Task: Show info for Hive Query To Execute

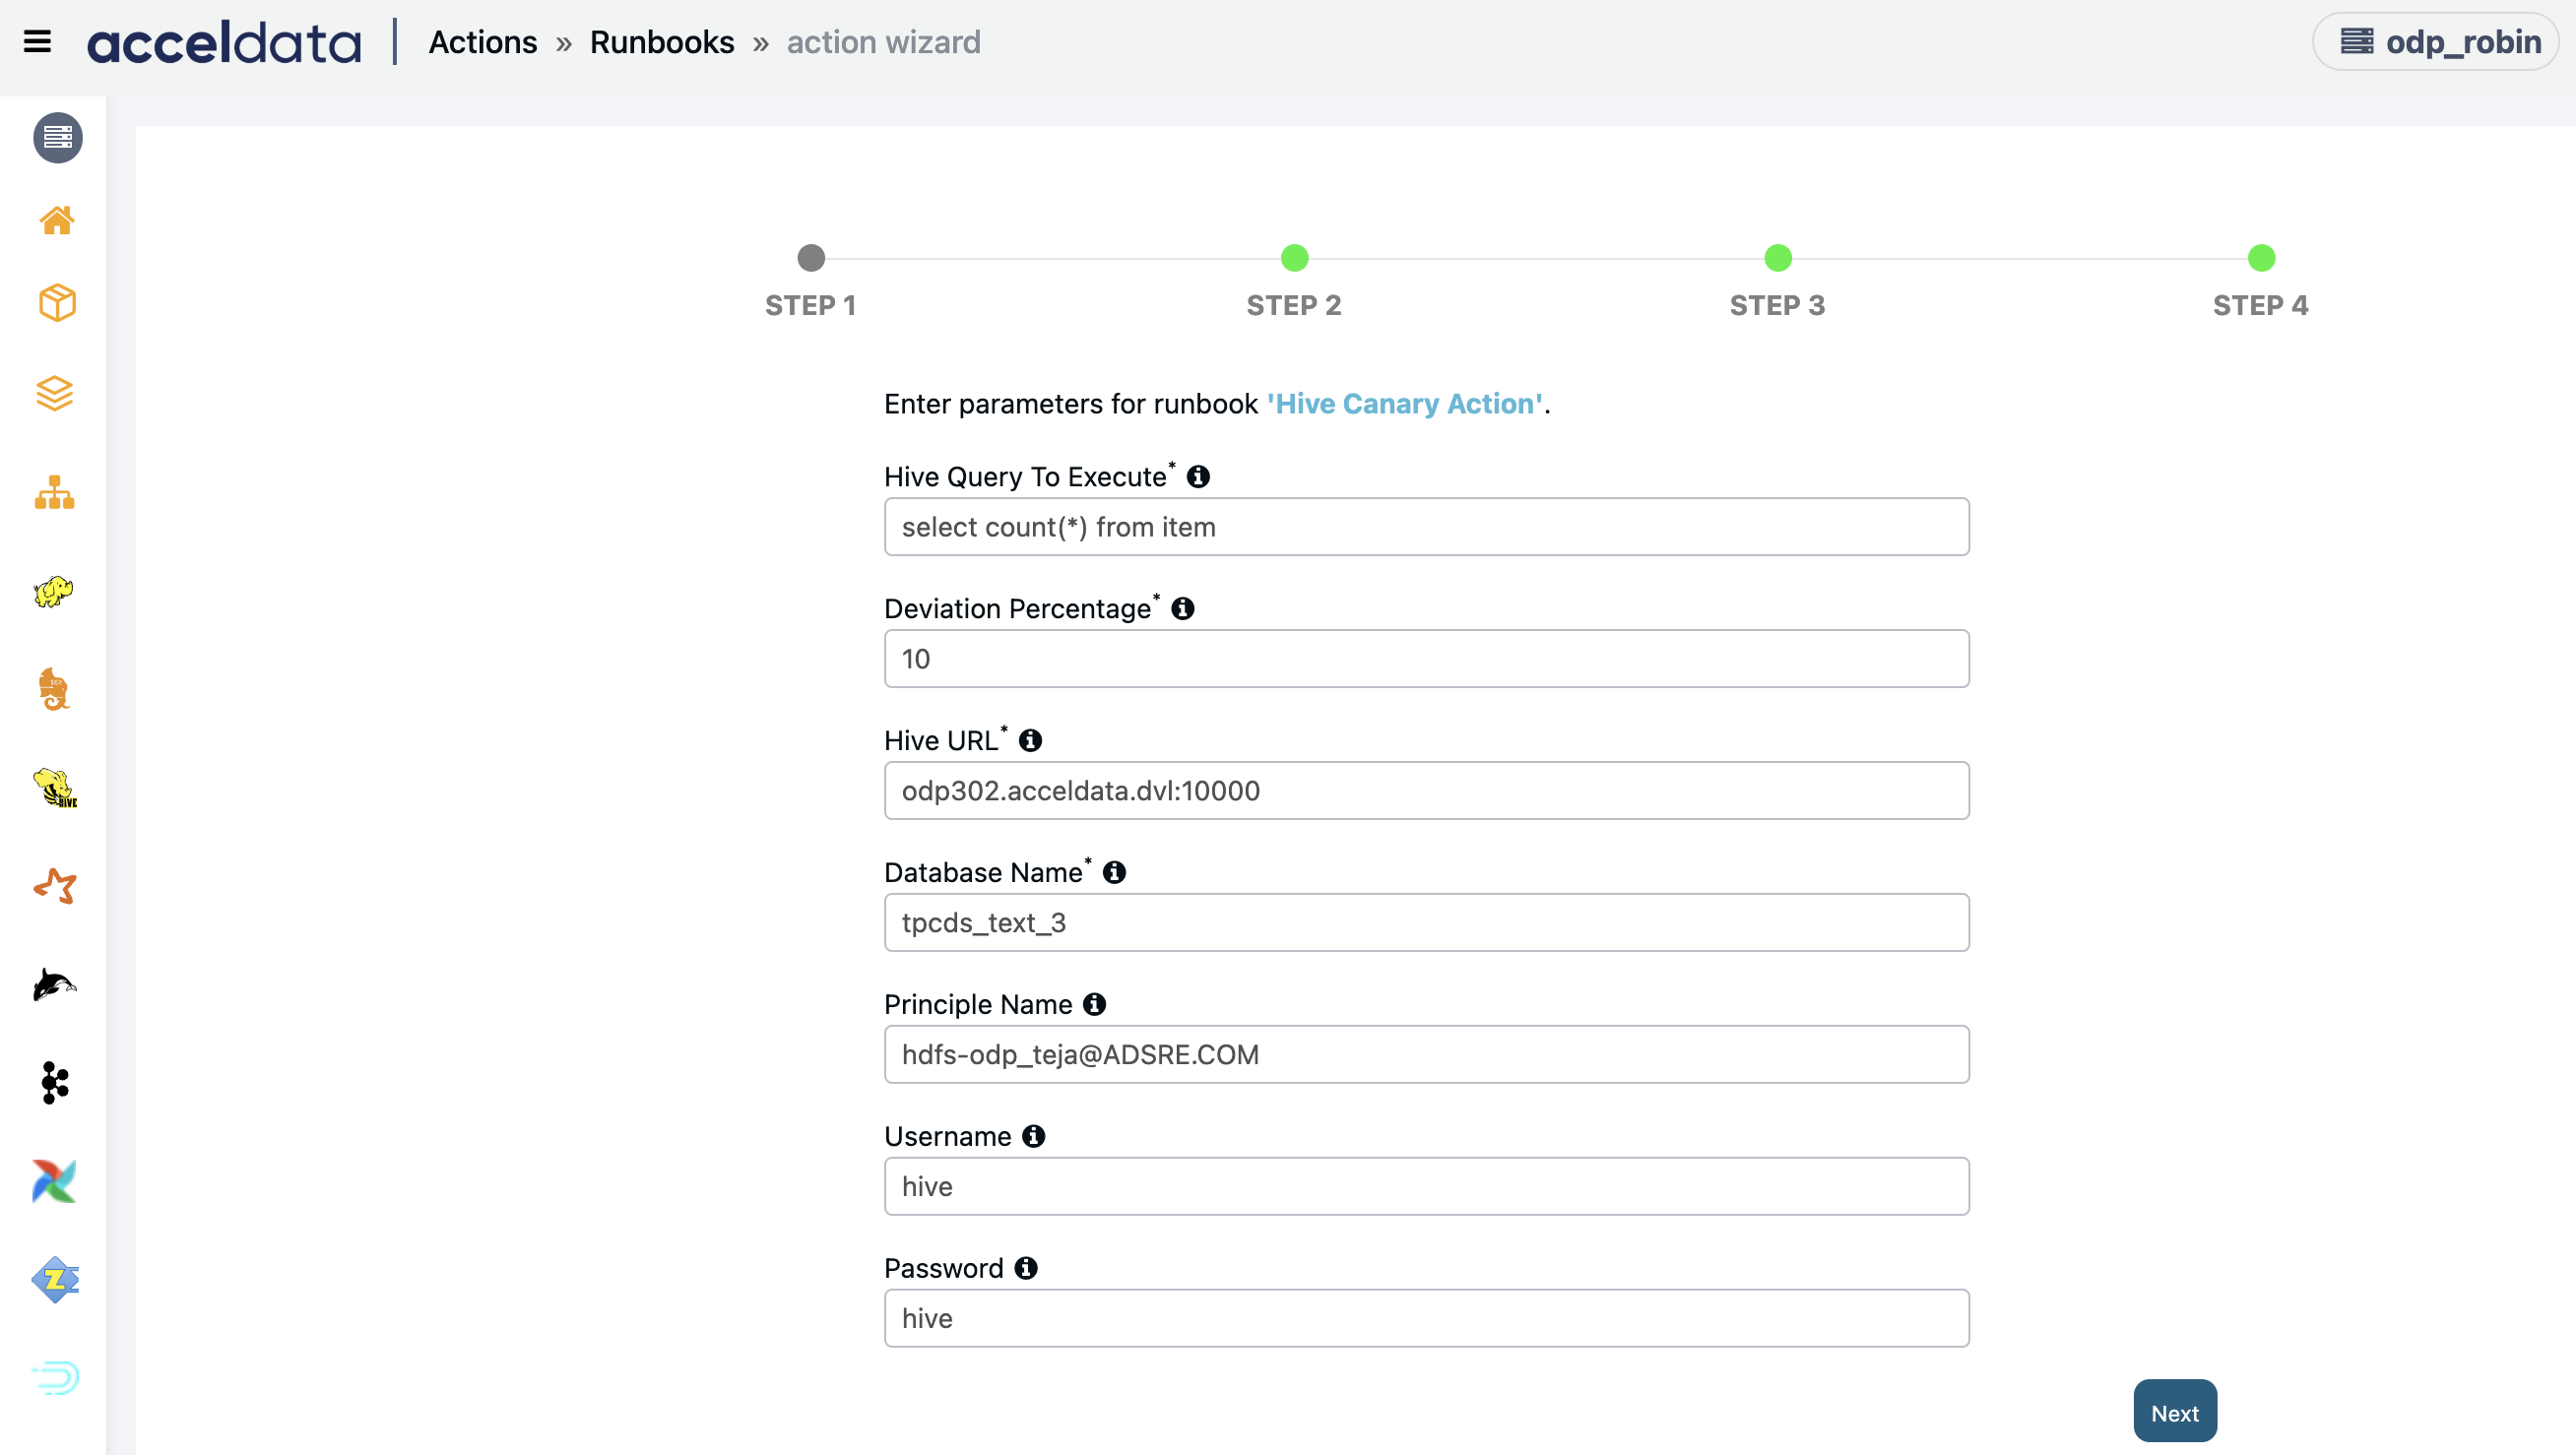Action: coord(1198,477)
